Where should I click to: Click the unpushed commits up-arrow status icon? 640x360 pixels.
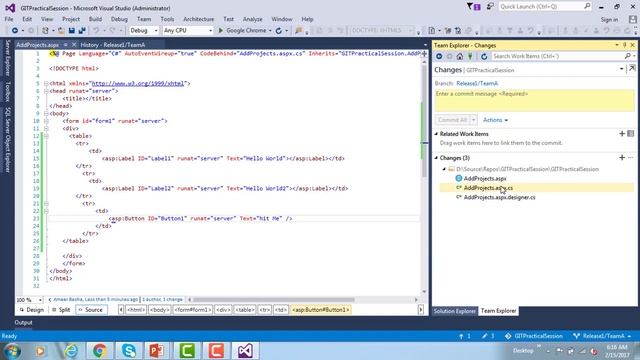point(462,336)
